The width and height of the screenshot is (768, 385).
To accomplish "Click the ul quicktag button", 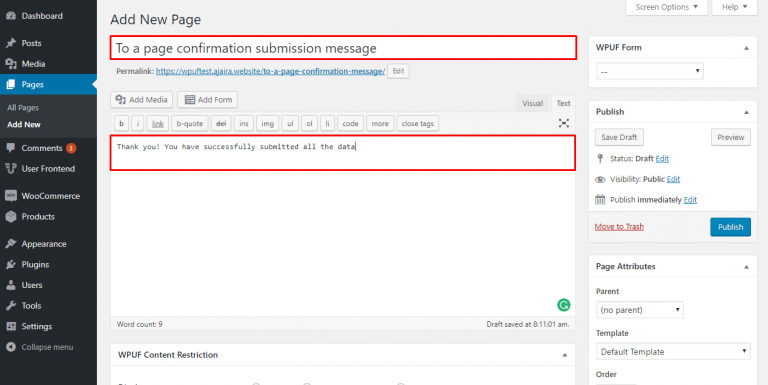I will pyautogui.click(x=290, y=123).
